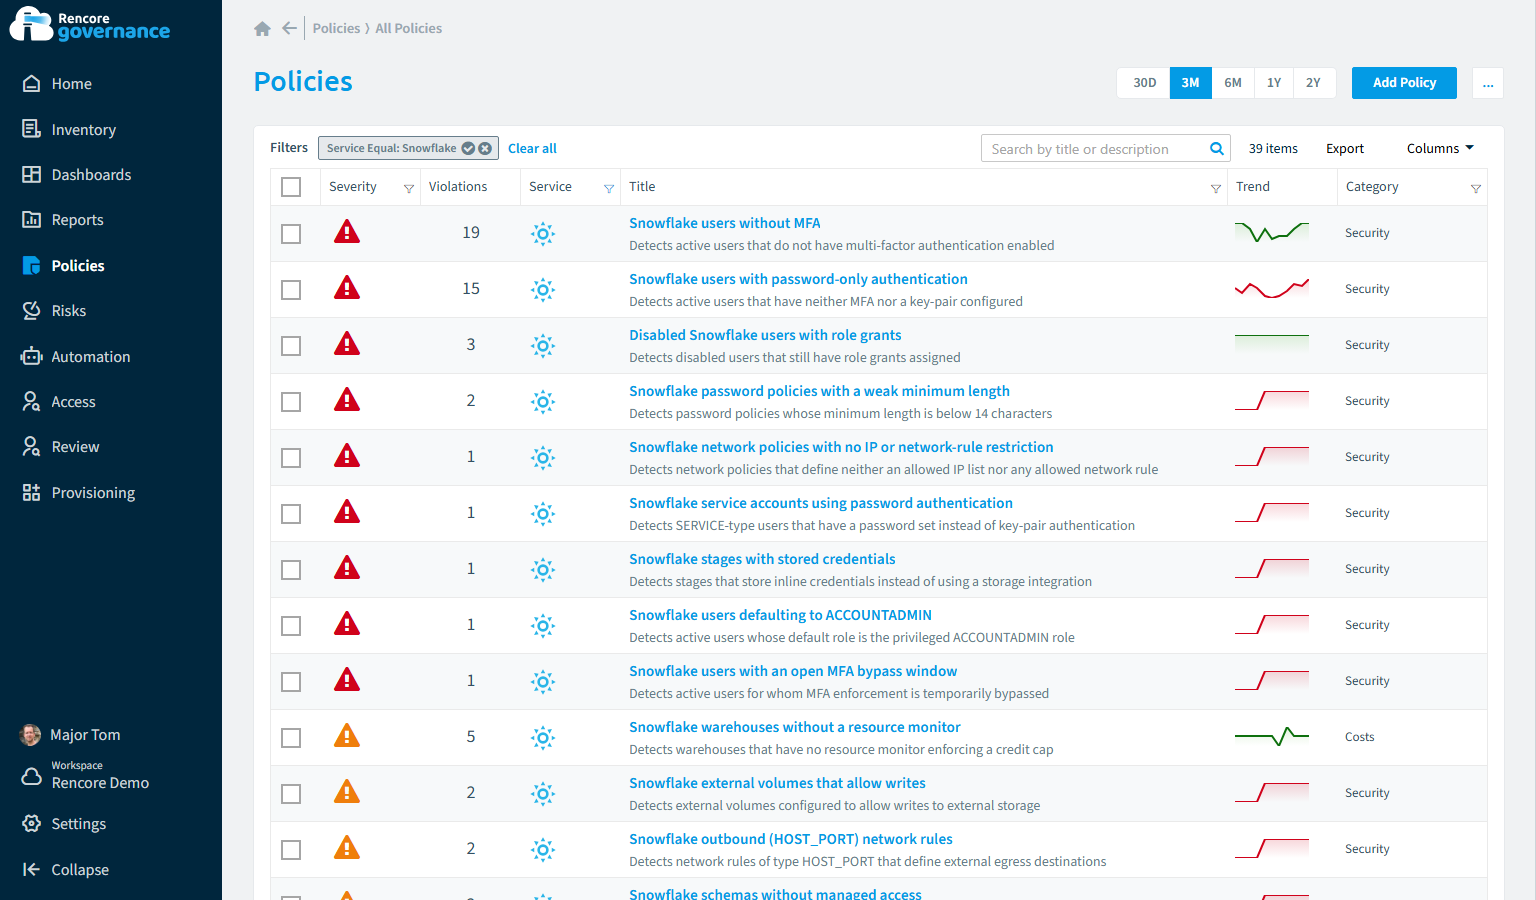The height and width of the screenshot is (900, 1536).
Task: Click the Review sidebar icon
Action: pos(31,447)
